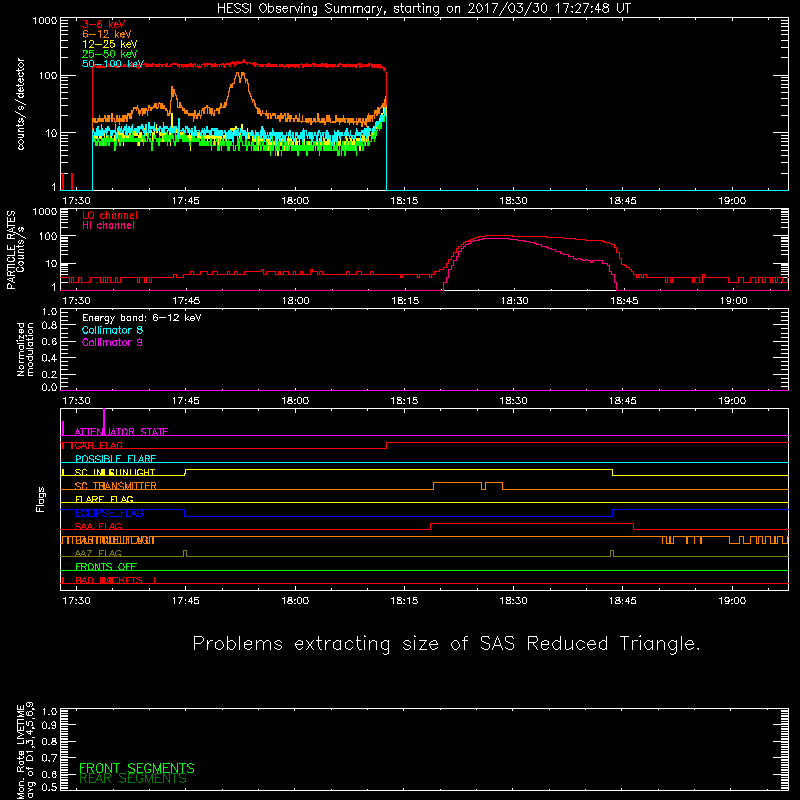Click 17:30 tick label under modulation plot
Screen dimensions: 800x800
point(77,401)
